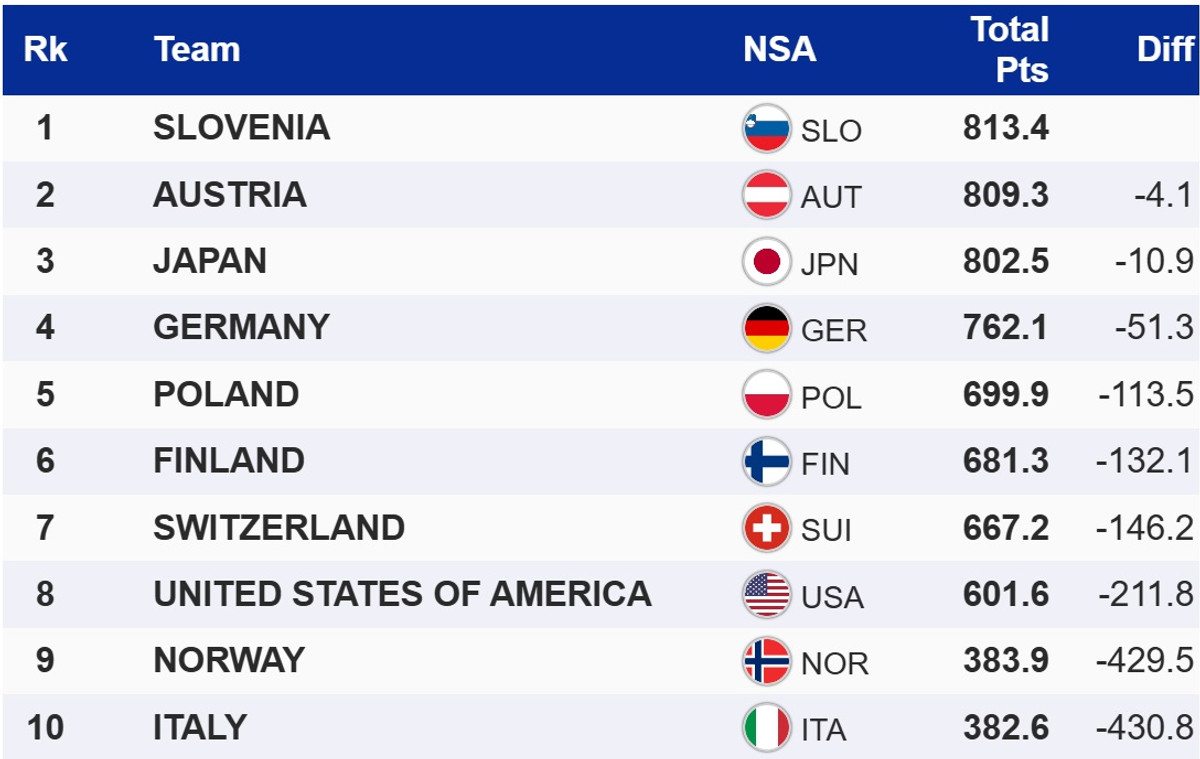Click the Finland flag icon
1200x759 pixels.
[x=766, y=461]
